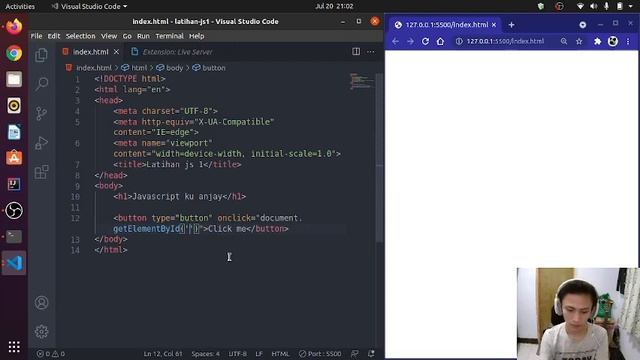Viewport: 640px width, 360px height.
Task: Open the Chrome extensions puzzle icon
Action: point(598,41)
